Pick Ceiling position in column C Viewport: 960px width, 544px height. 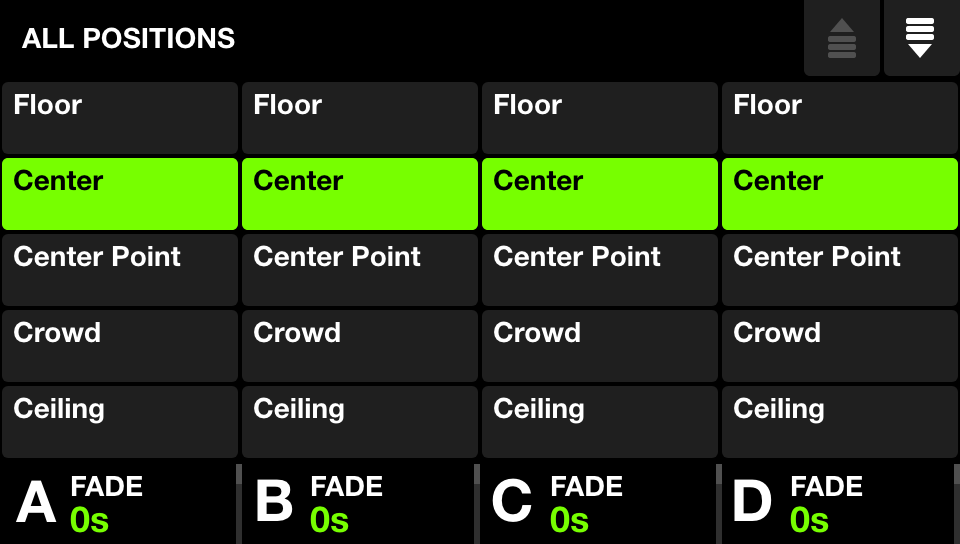tap(600, 422)
